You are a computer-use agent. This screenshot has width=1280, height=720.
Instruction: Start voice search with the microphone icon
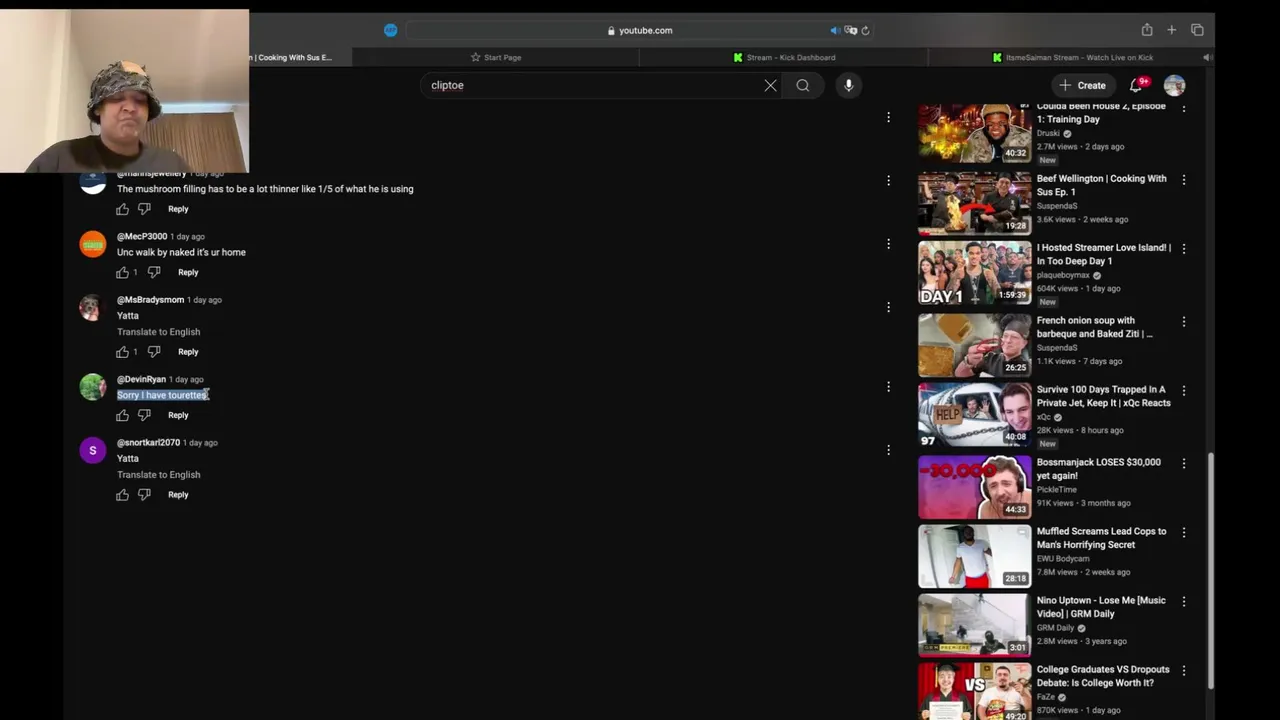[848, 85]
